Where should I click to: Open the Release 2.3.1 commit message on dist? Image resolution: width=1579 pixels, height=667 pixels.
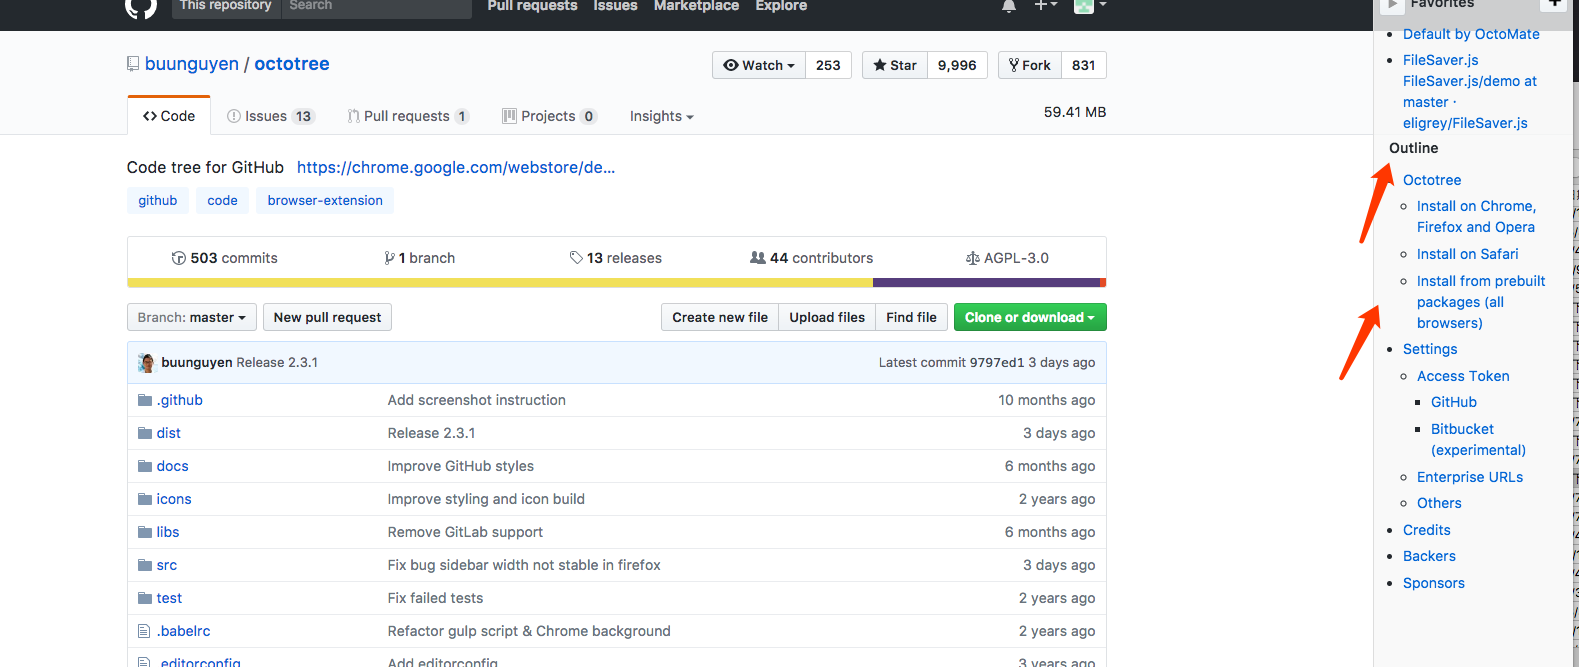point(432,433)
